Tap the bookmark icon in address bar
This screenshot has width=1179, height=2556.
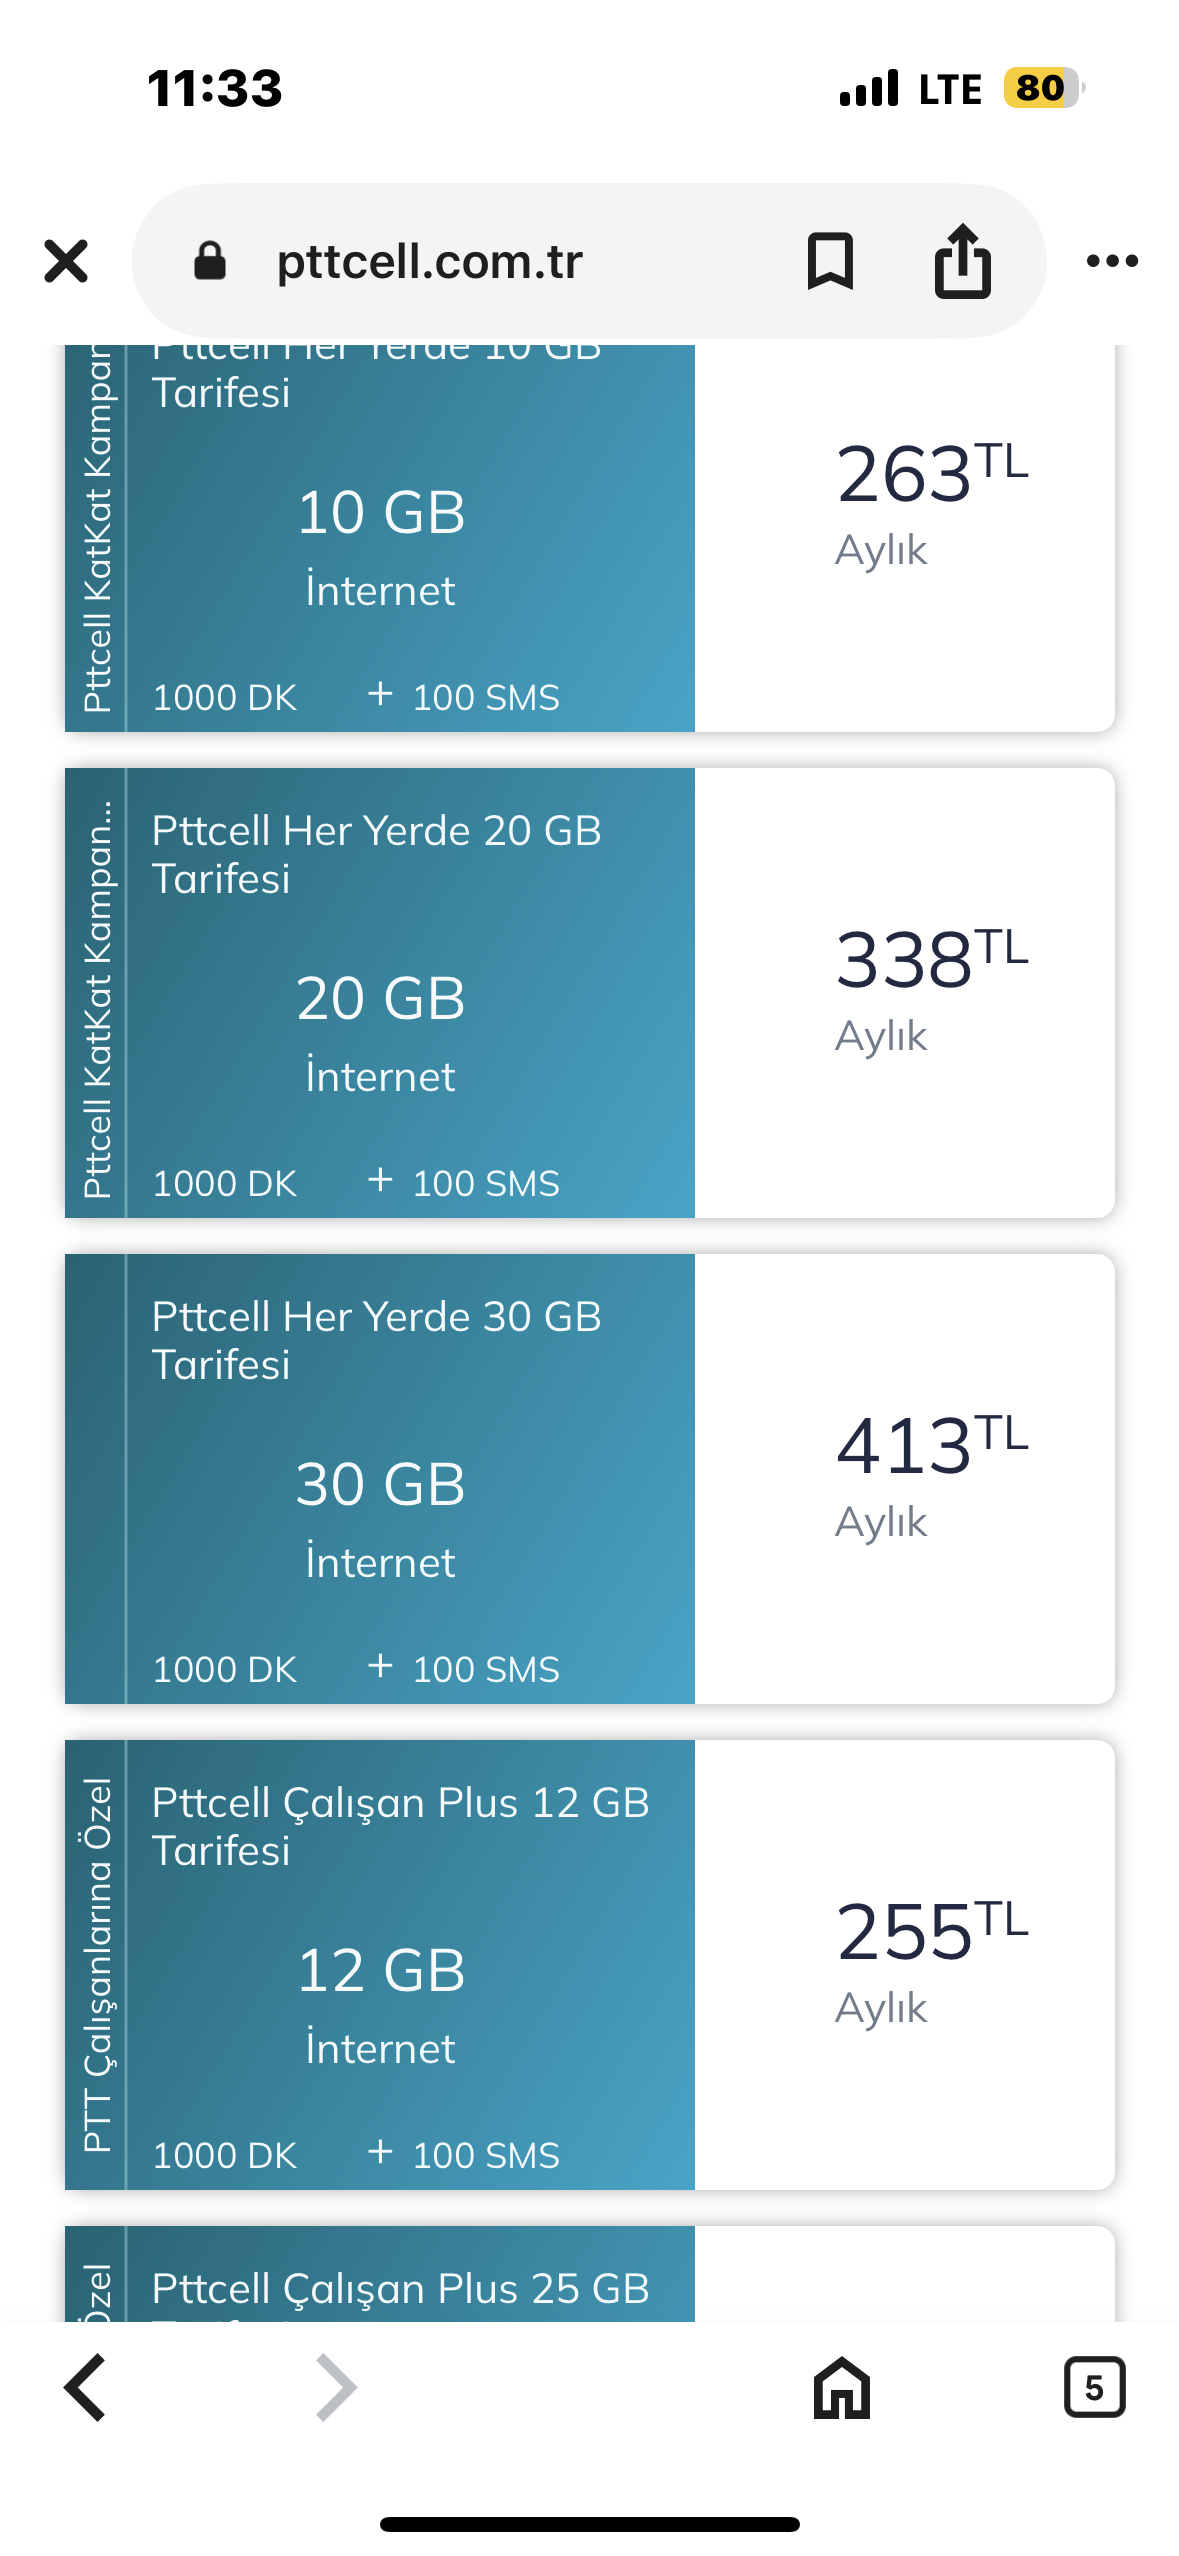(830, 262)
